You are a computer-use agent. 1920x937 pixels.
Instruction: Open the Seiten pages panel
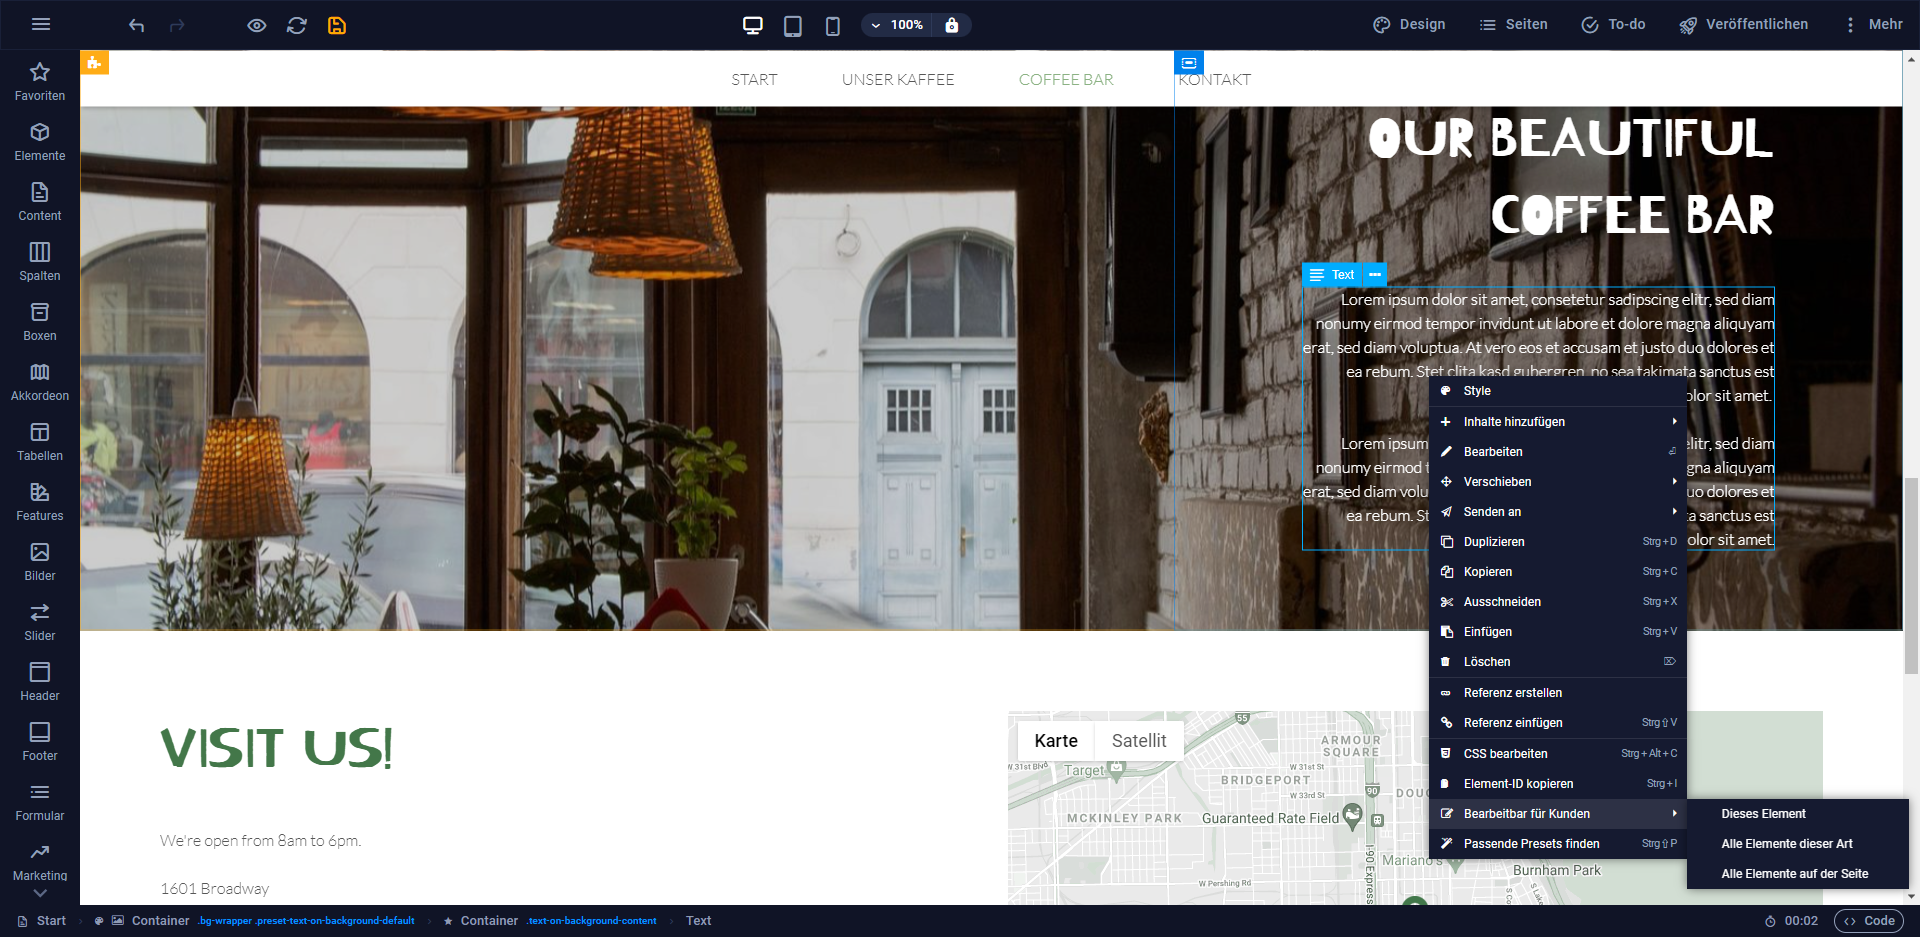point(1513,25)
